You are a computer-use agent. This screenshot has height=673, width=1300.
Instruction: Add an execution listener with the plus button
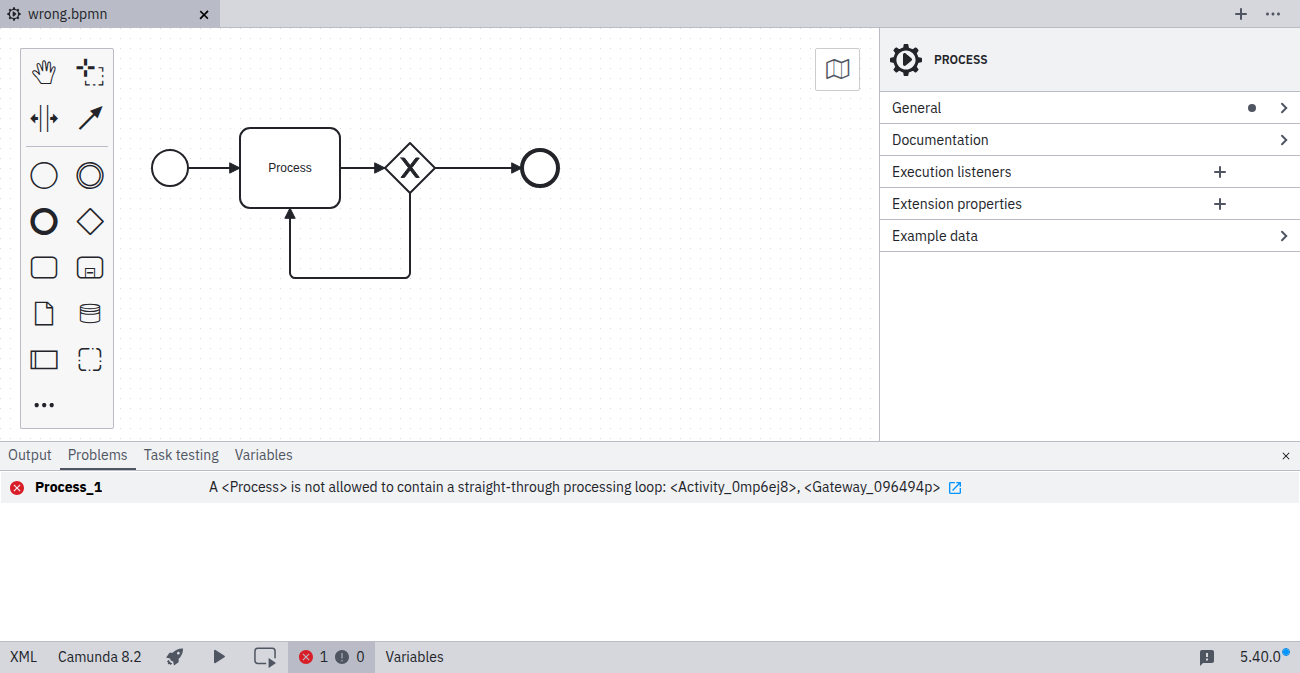click(x=1220, y=171)
